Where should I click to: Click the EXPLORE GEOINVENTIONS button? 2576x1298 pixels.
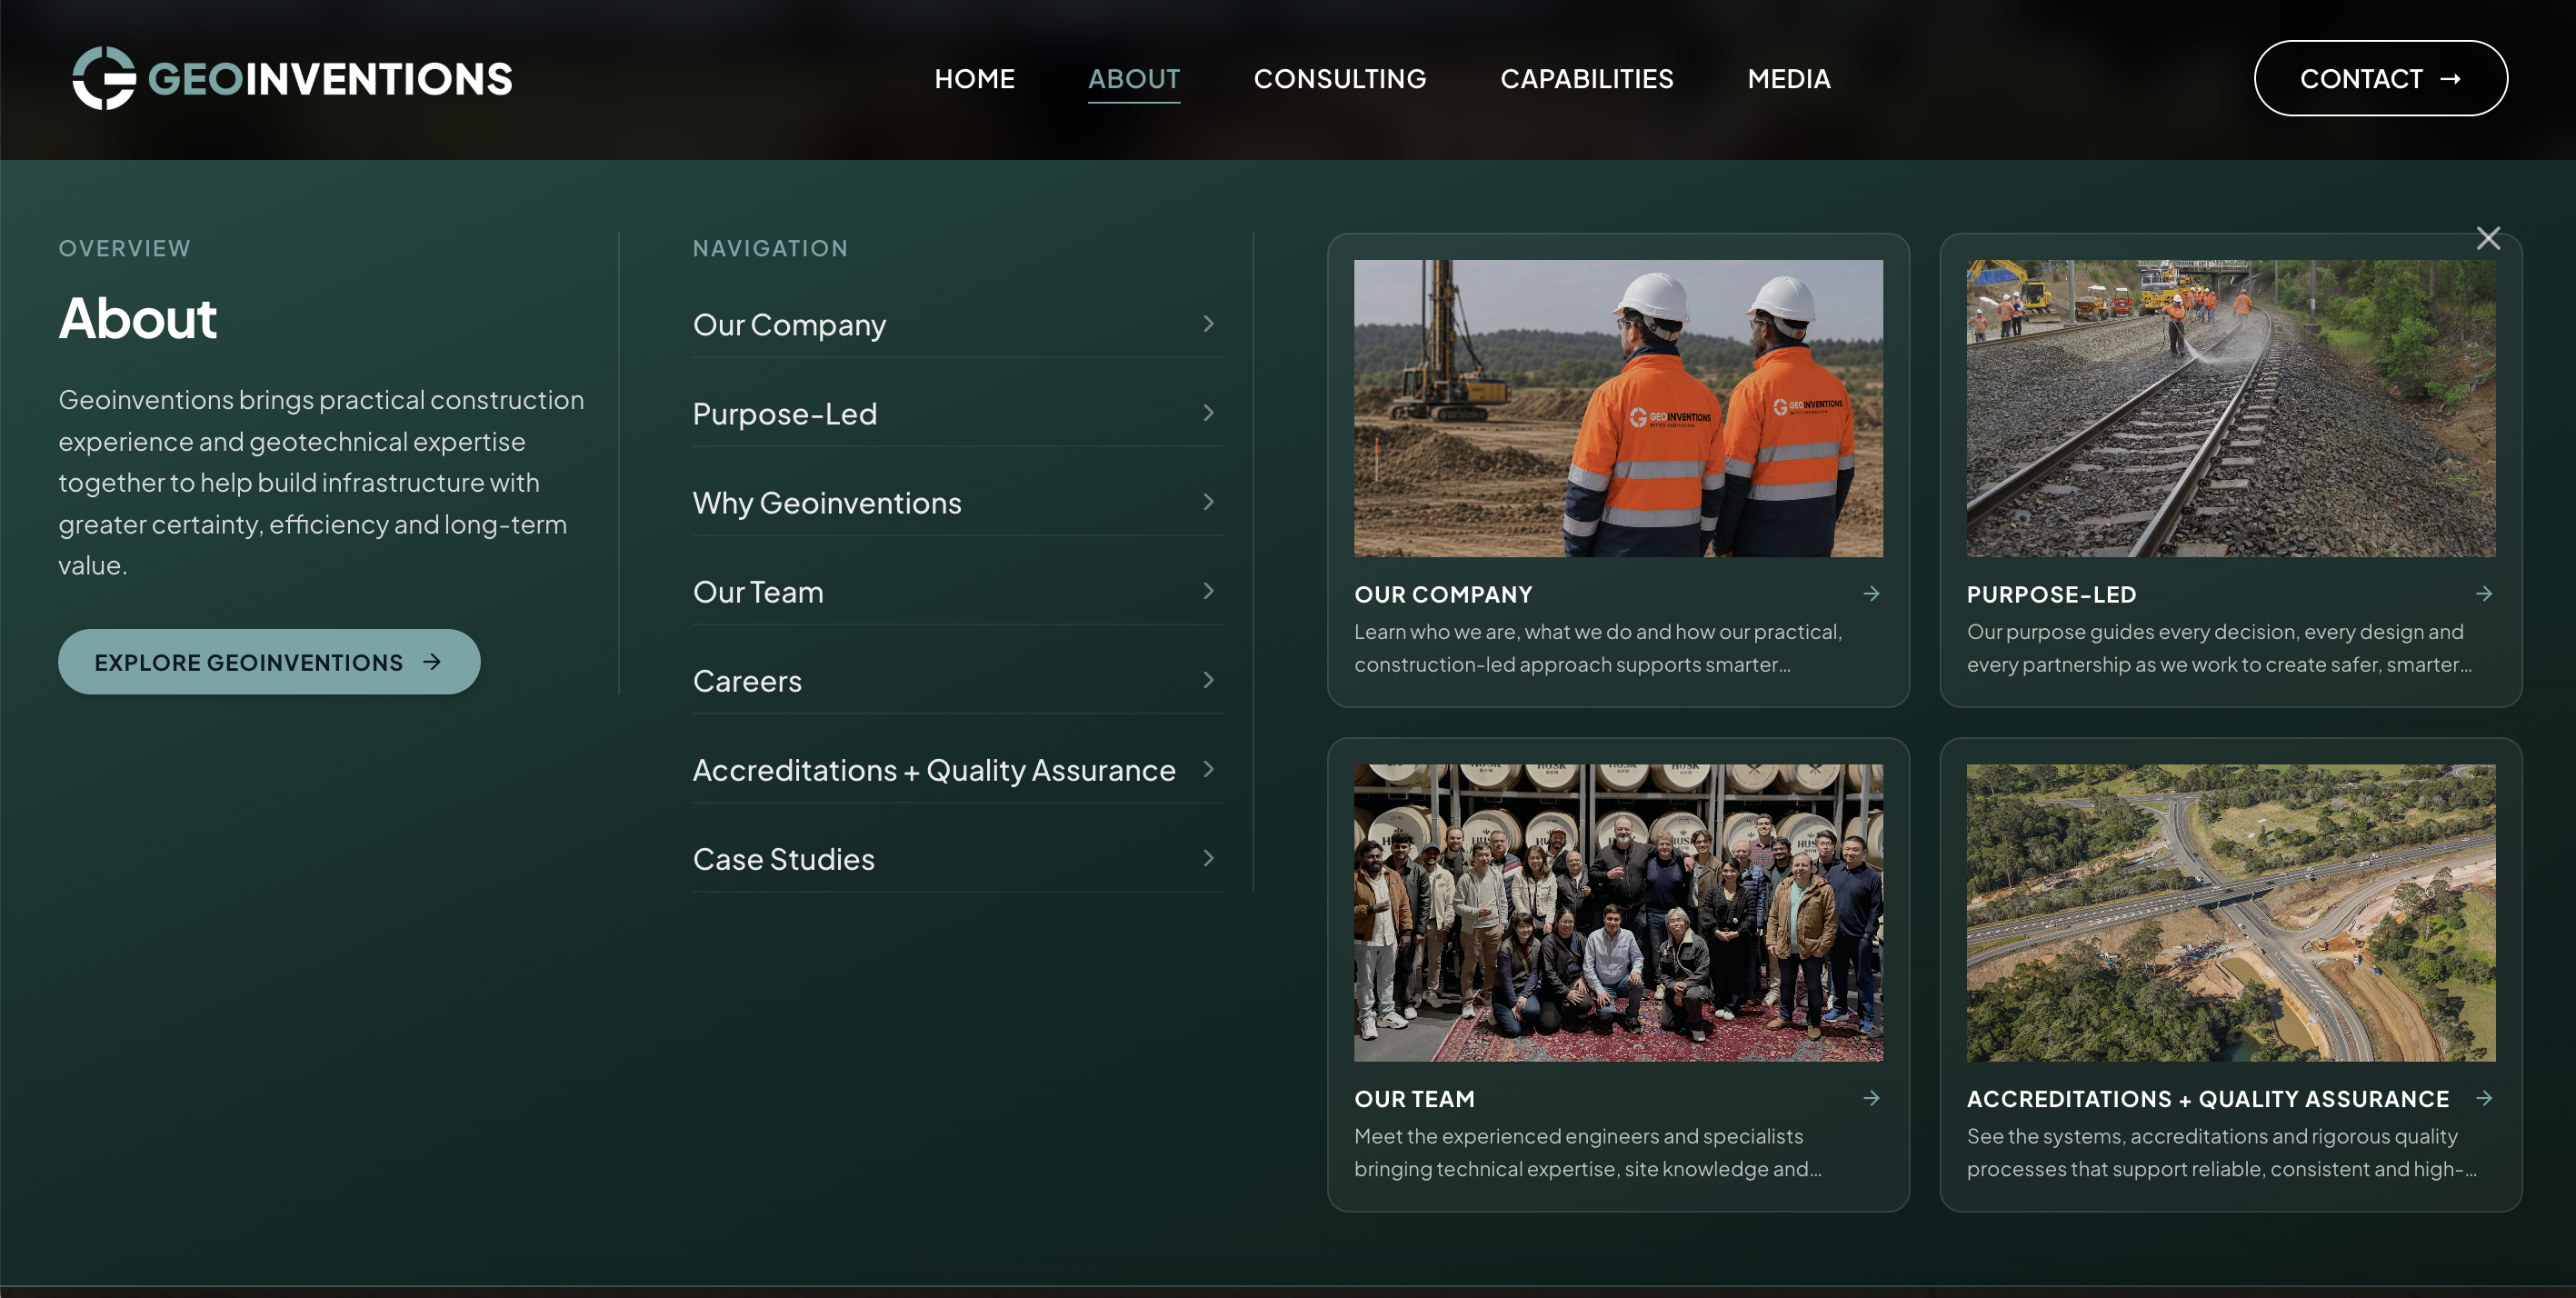coord(269,662)
